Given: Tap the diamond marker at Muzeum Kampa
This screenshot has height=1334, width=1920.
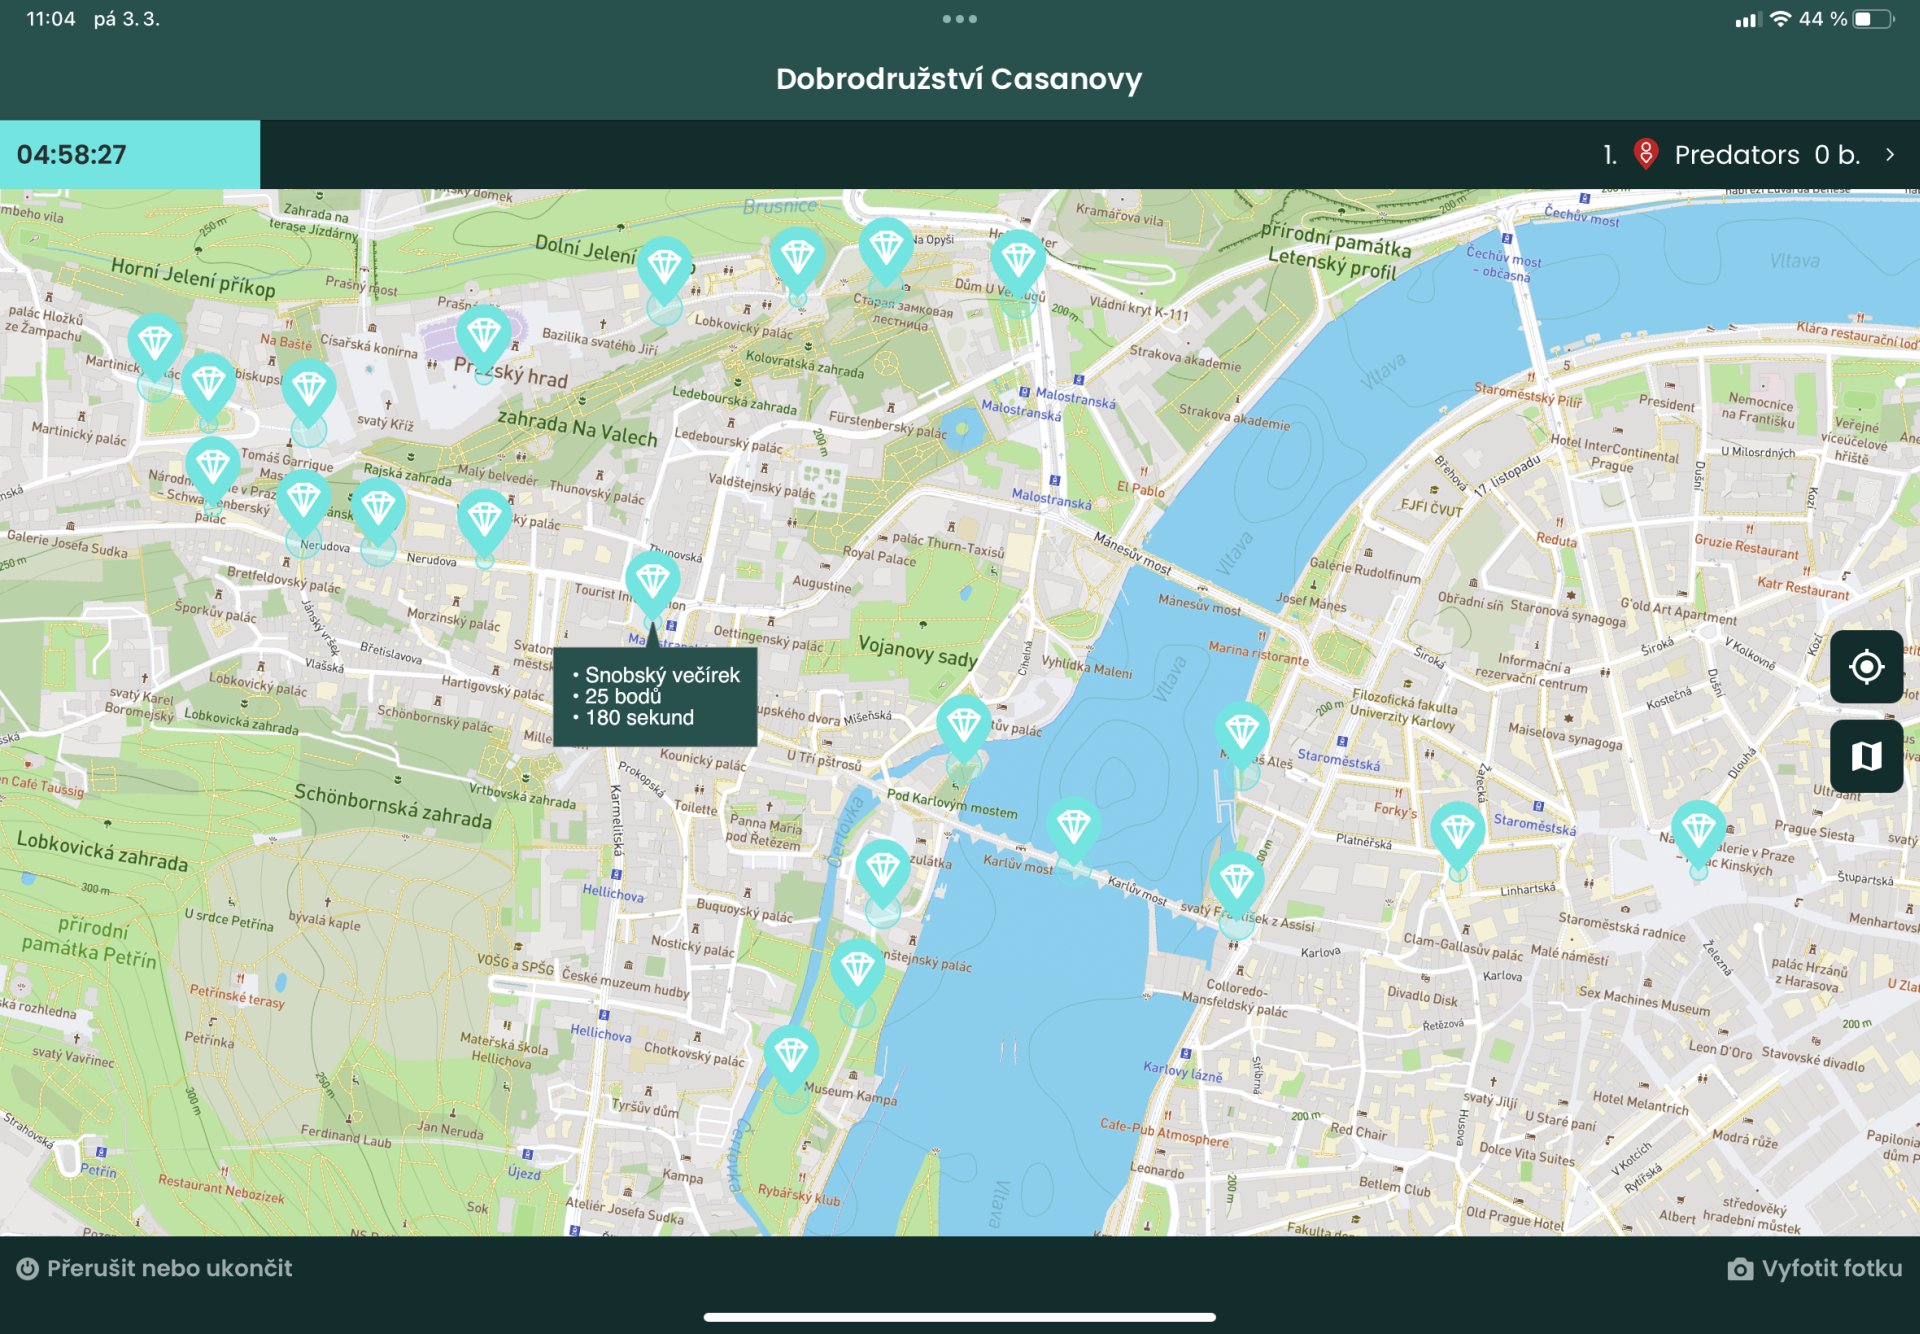Looking at the screenshot, I should (x=792, y=1058).
